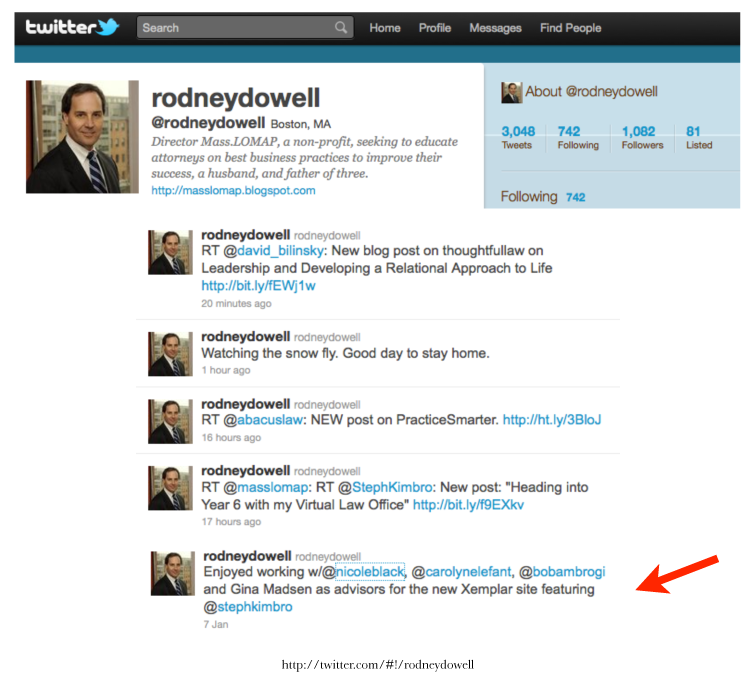Screen dimensions: 752x699
Task: Click rodneydowell name on the Xemplar tweet
Action: (x=247, y=556)
